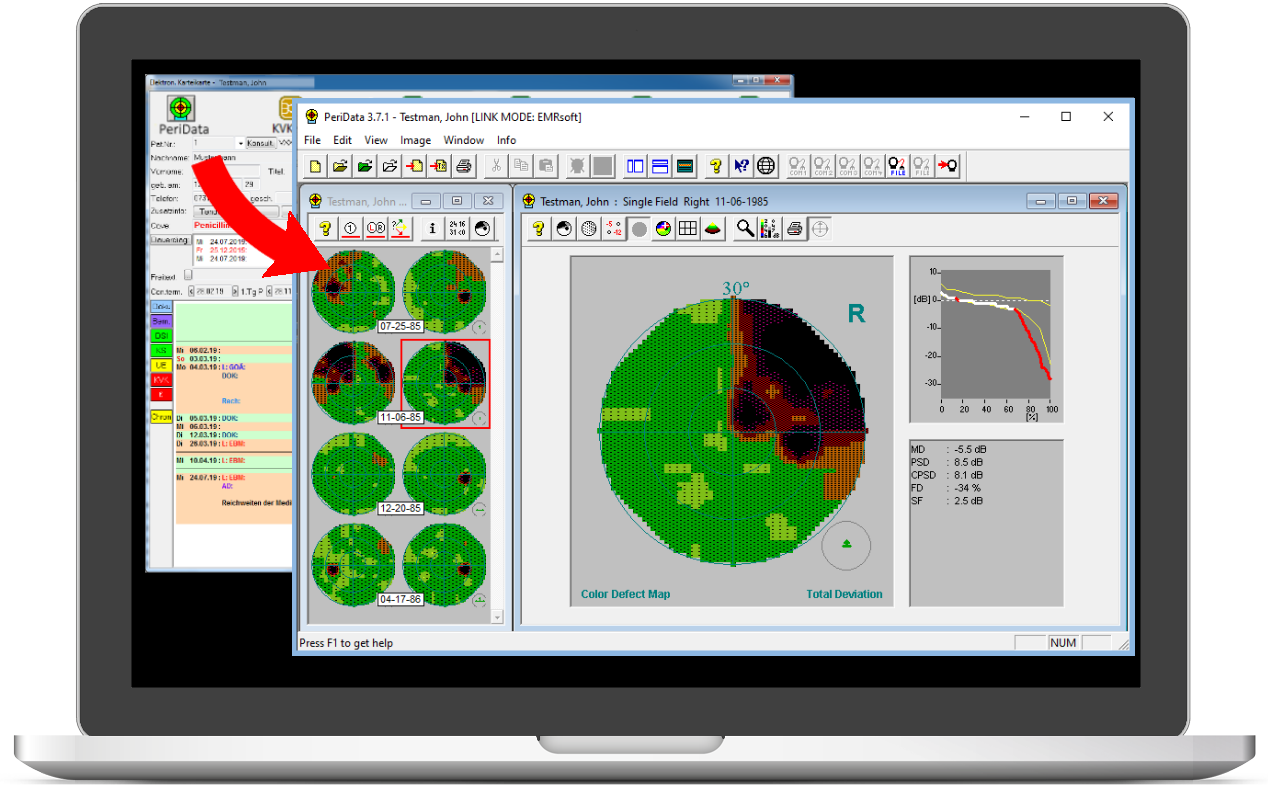
Task: Click the 12-20-85 date label in series
Action: [399, 508]
